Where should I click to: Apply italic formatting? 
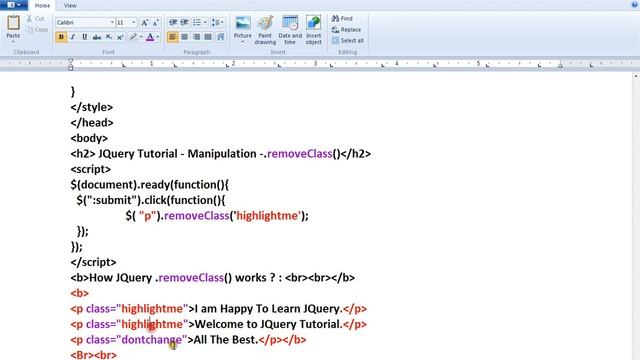click(73, 37)
